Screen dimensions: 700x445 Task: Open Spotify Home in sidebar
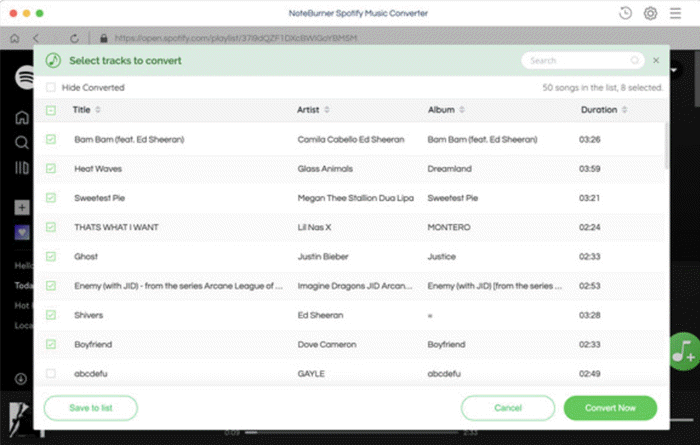tap(22, 117)
